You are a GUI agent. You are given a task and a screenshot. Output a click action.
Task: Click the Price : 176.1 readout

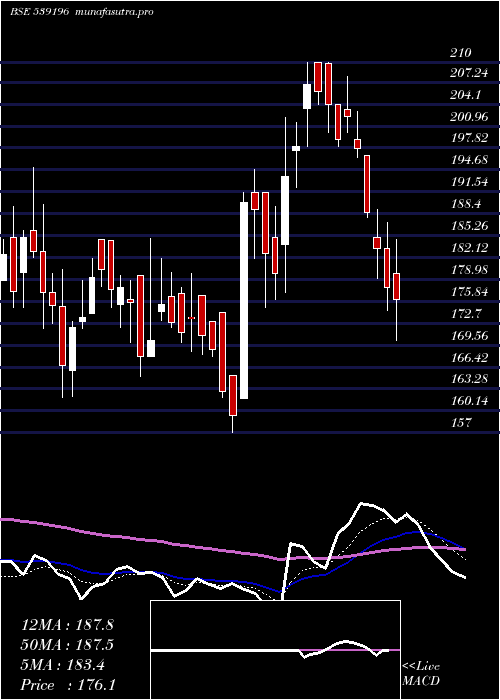pyautogui.click(x=68, y=685)
